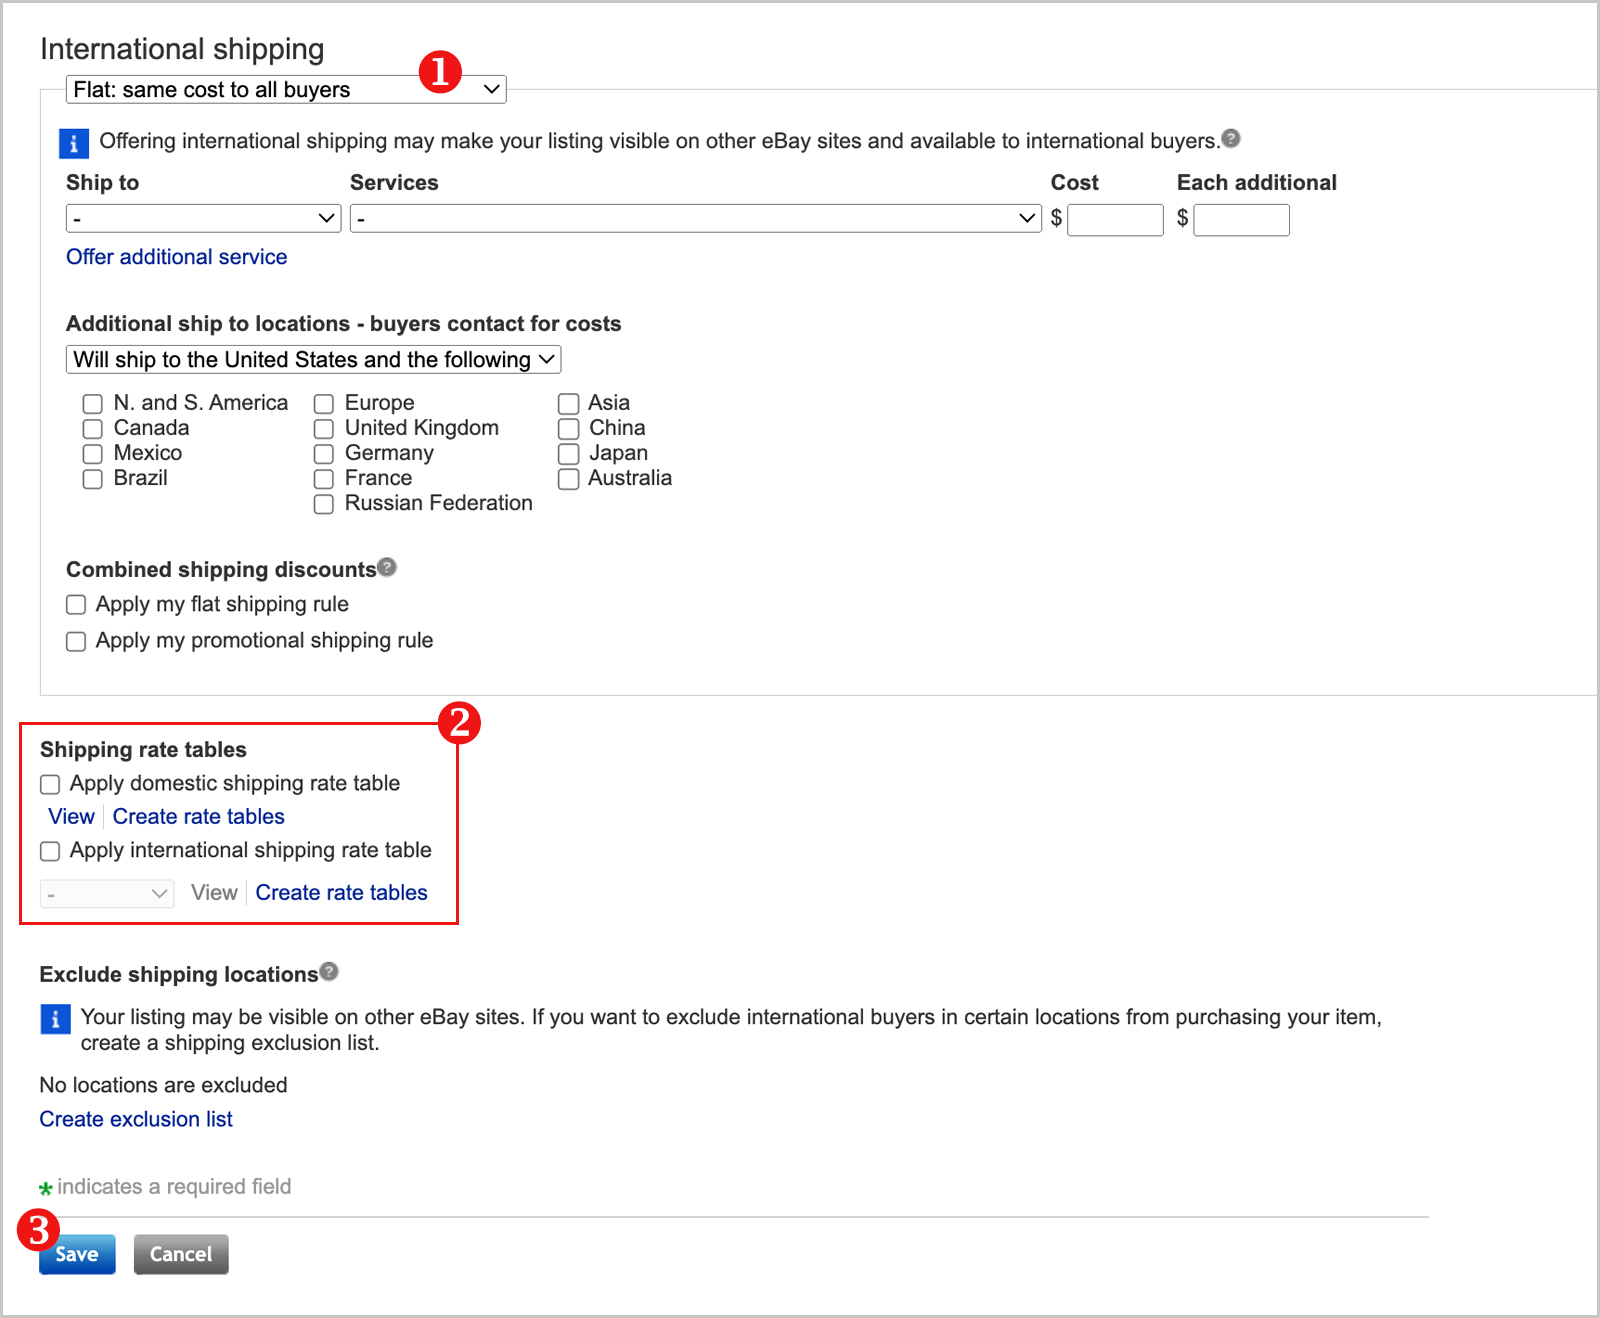Check the United Kingdom shipping checkbox
The image size is (1600, 1318).
(x=323, y=428)
